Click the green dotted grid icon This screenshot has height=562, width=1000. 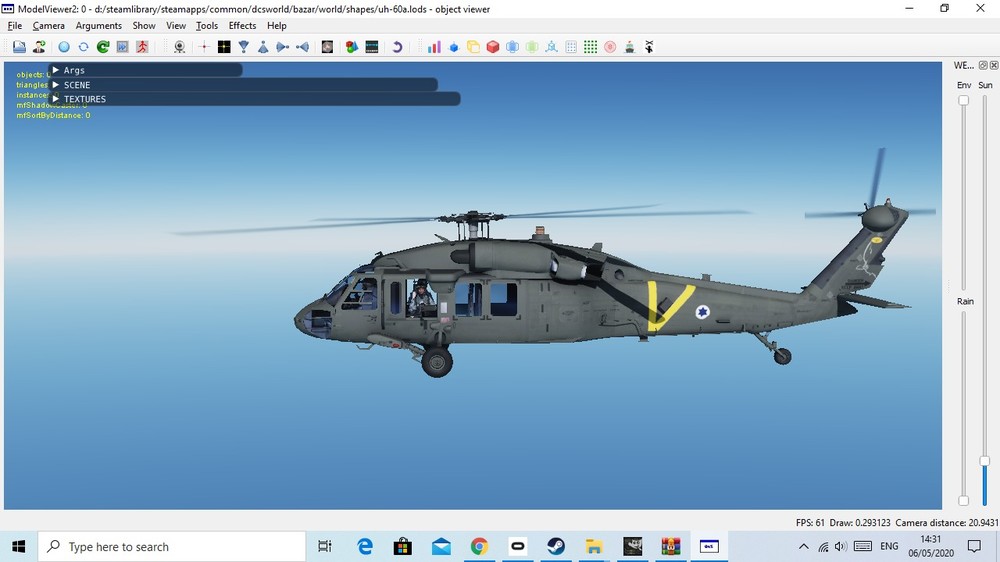[x=591, y=47]
